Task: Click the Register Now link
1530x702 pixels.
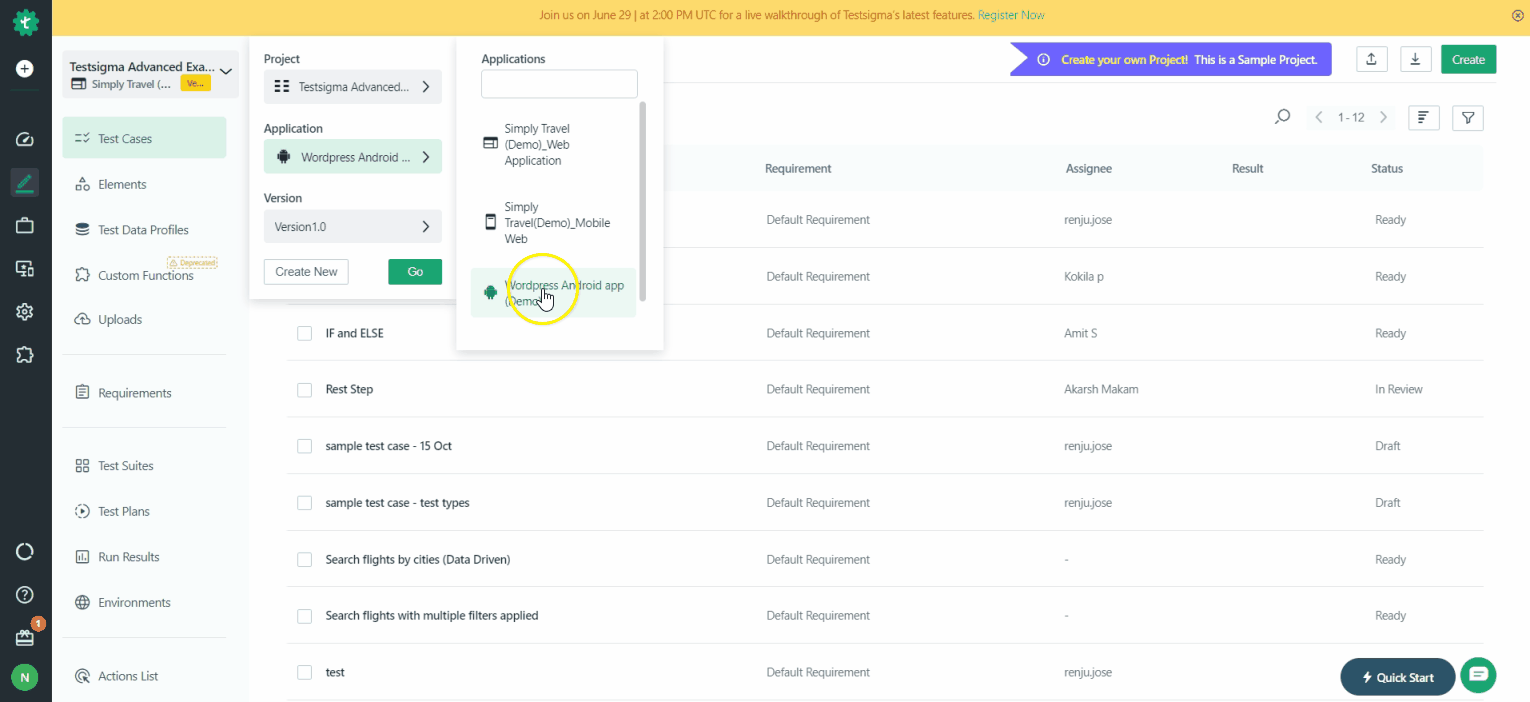Action: [x=1011, y=15]
